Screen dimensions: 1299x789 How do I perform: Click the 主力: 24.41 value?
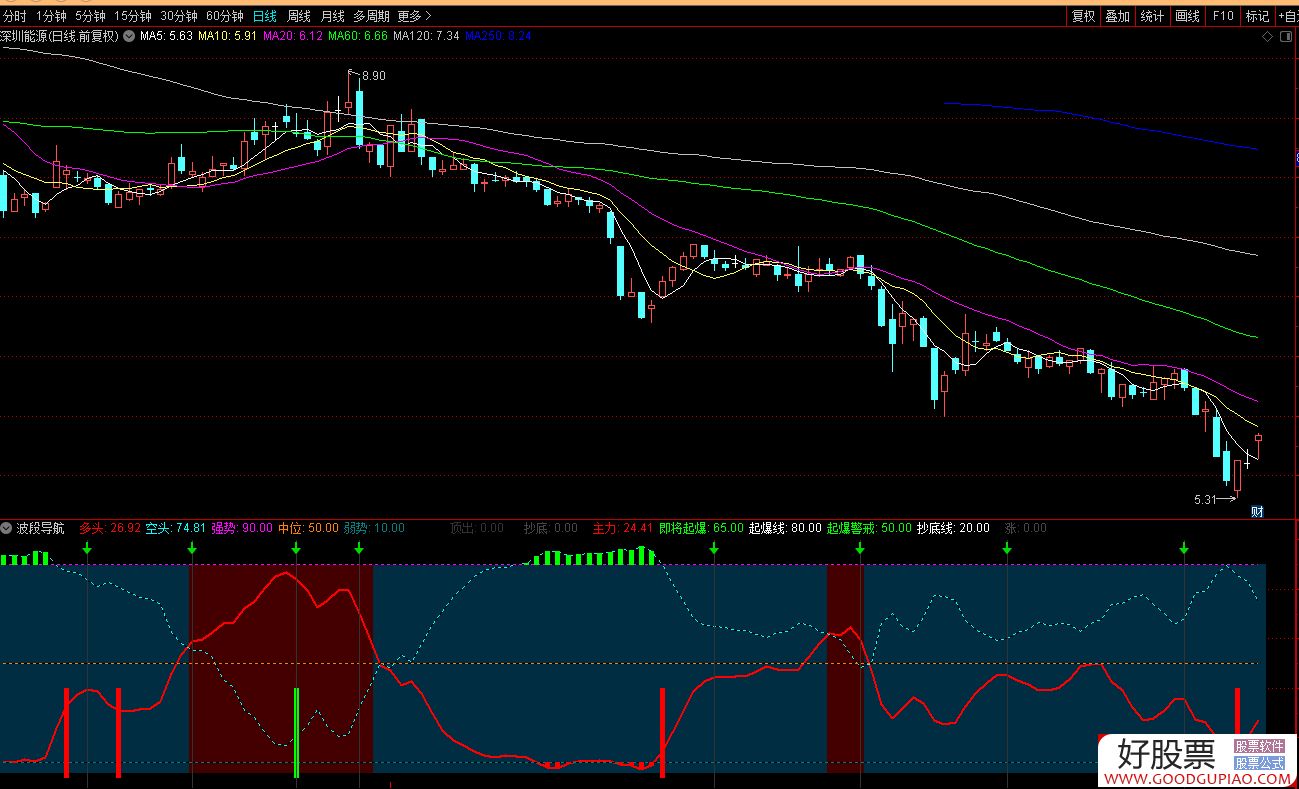point(622,528)
